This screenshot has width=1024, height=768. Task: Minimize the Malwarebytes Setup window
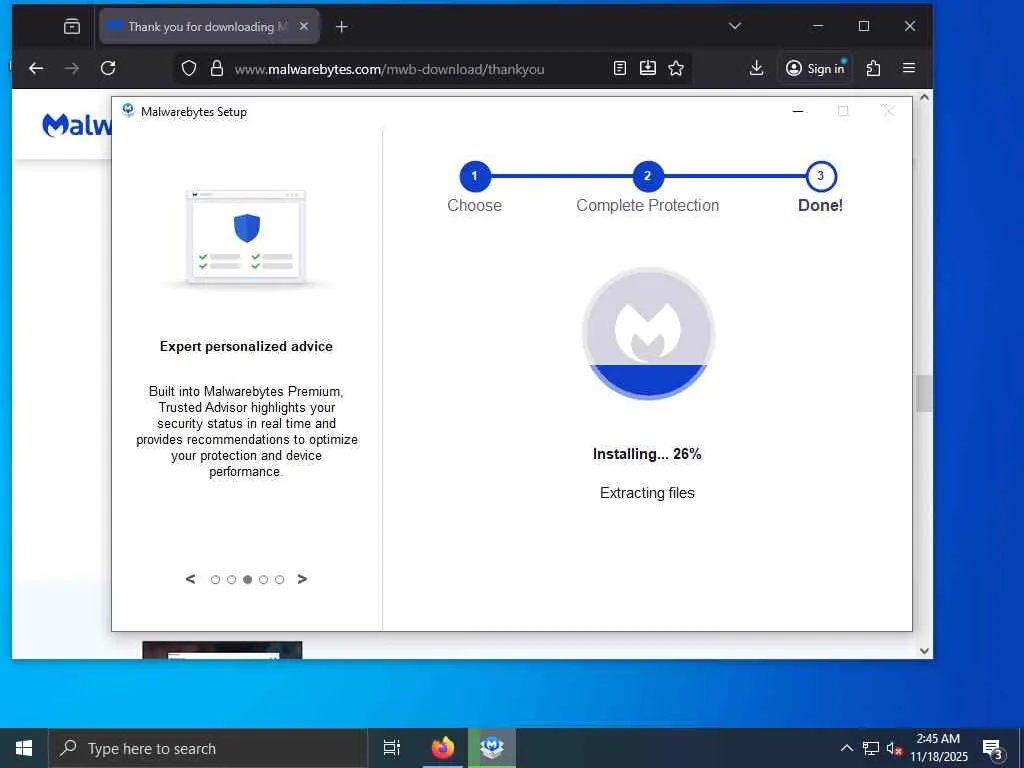coord(797,112)
